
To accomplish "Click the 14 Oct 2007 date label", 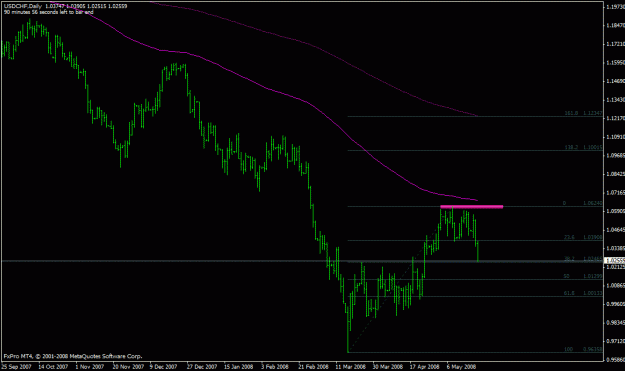I will pyautogui.click(x=53, y=367).
